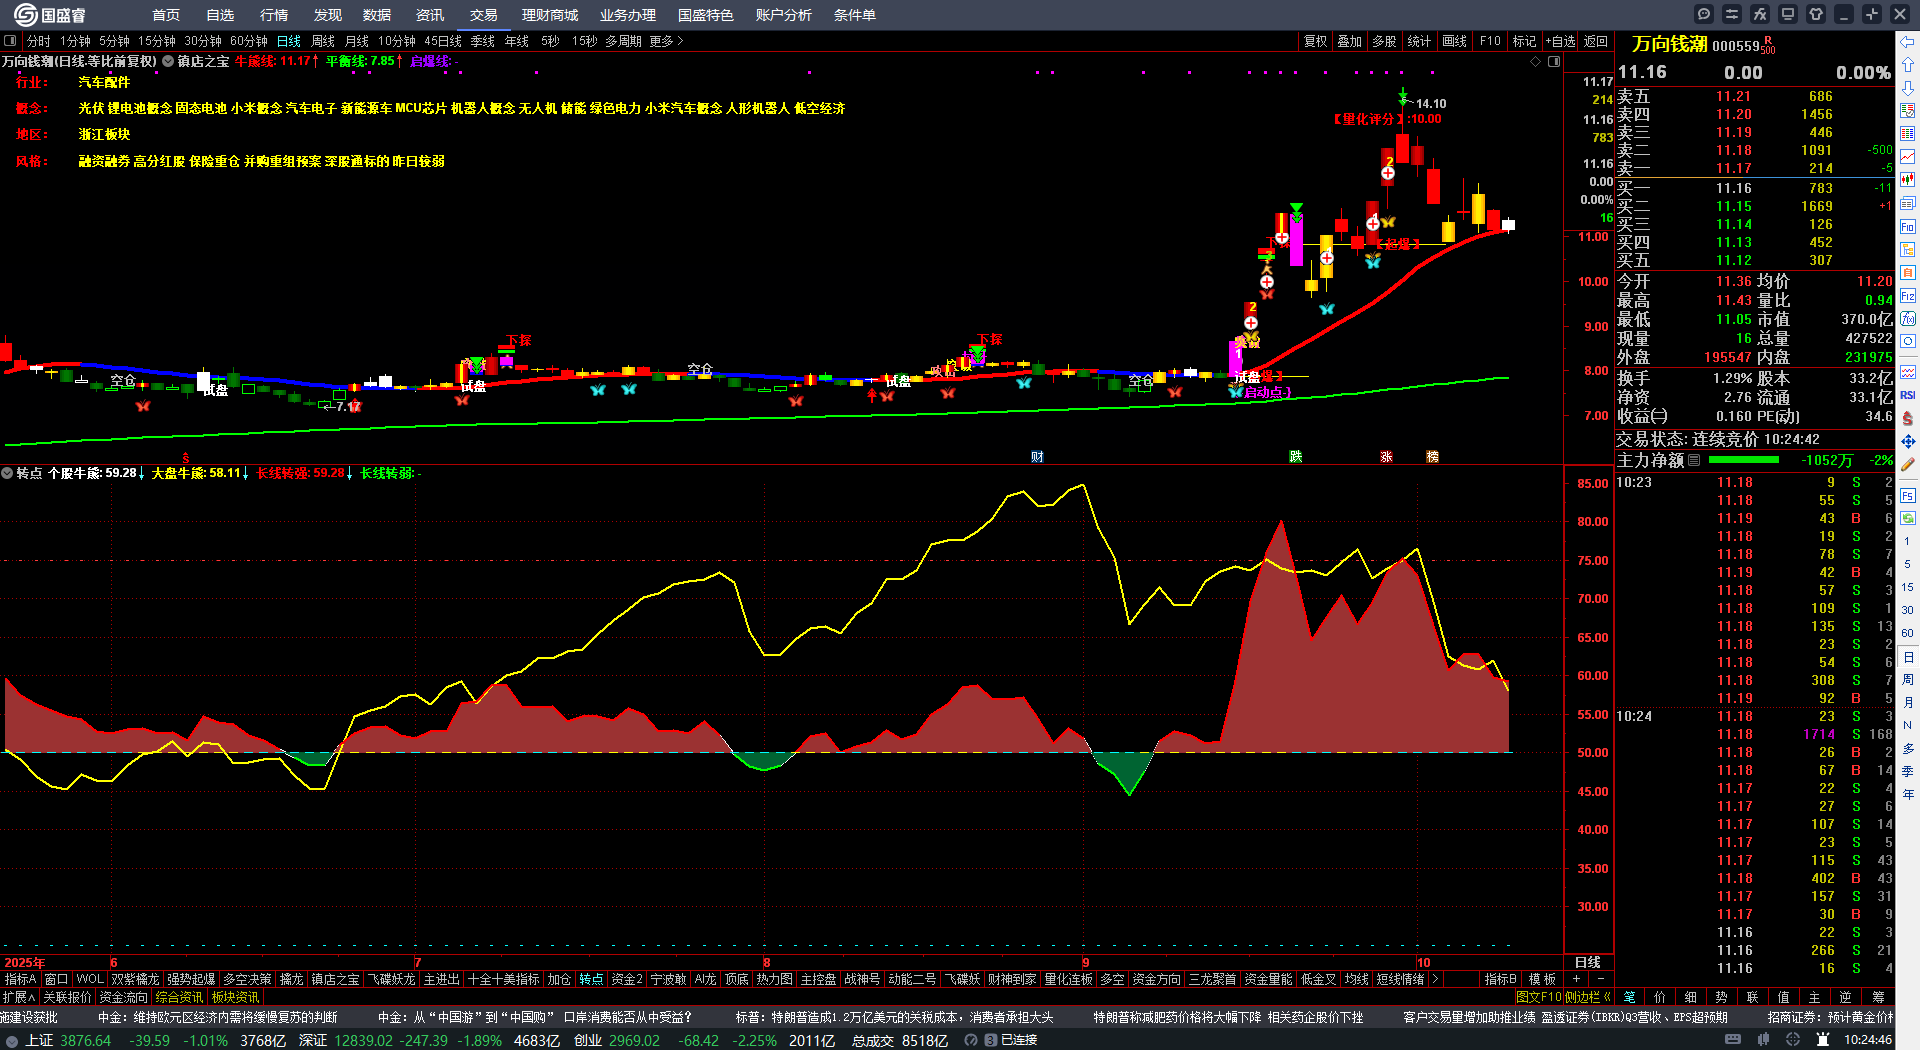Select the 镇店之宝 indicator tab
The image size is (1920, 1050).
pos(335,979)
